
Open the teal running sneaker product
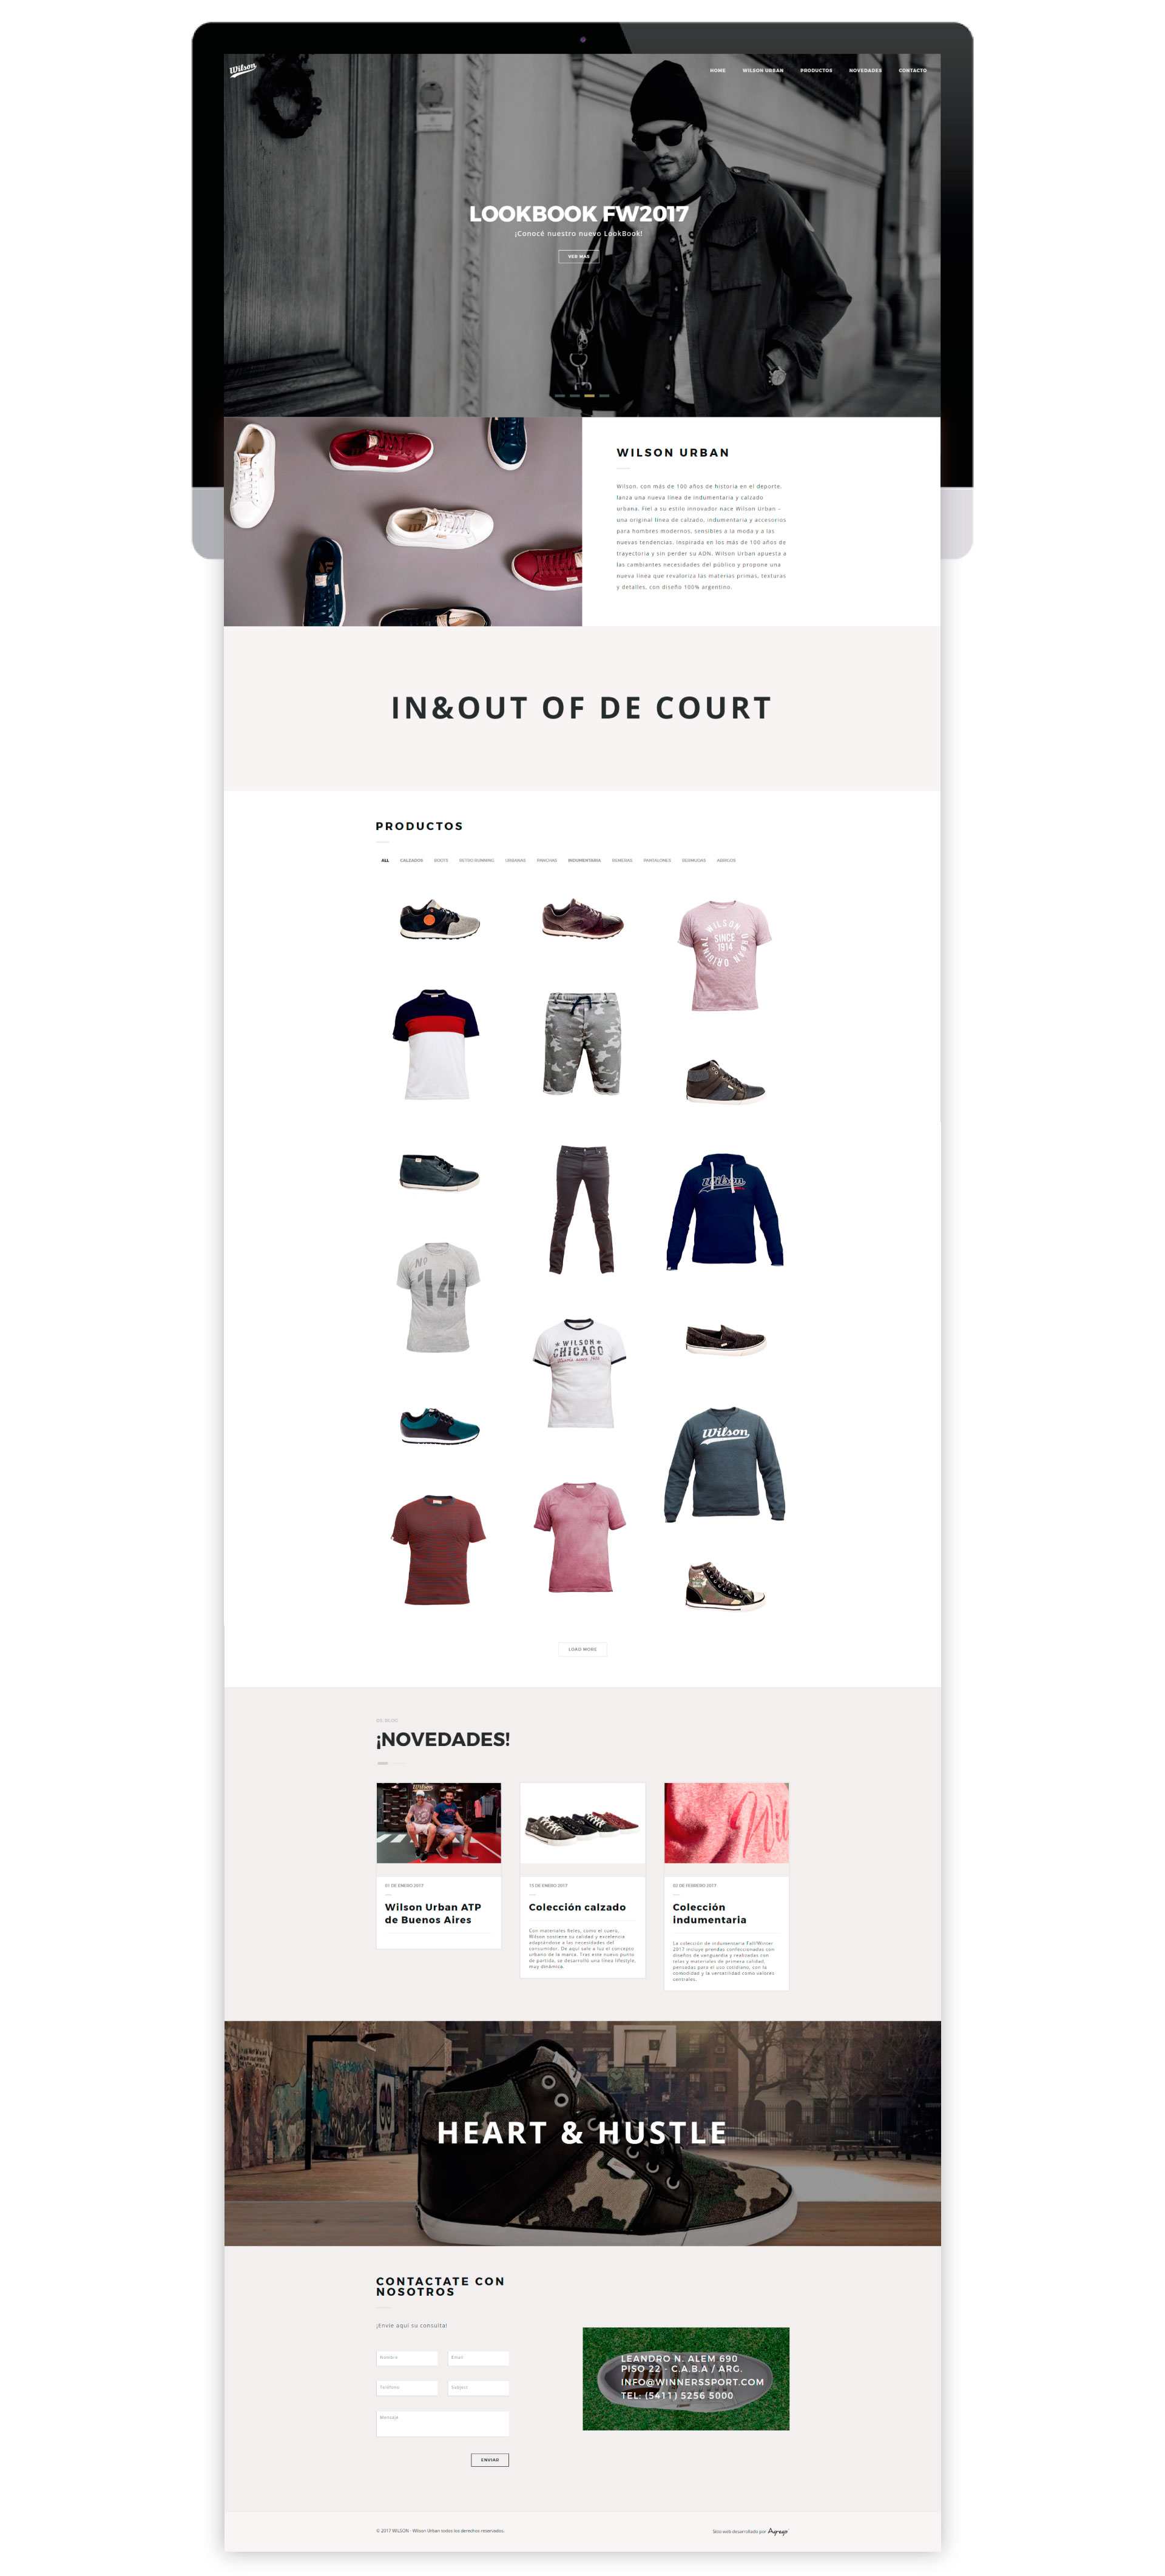(439, 1426)
